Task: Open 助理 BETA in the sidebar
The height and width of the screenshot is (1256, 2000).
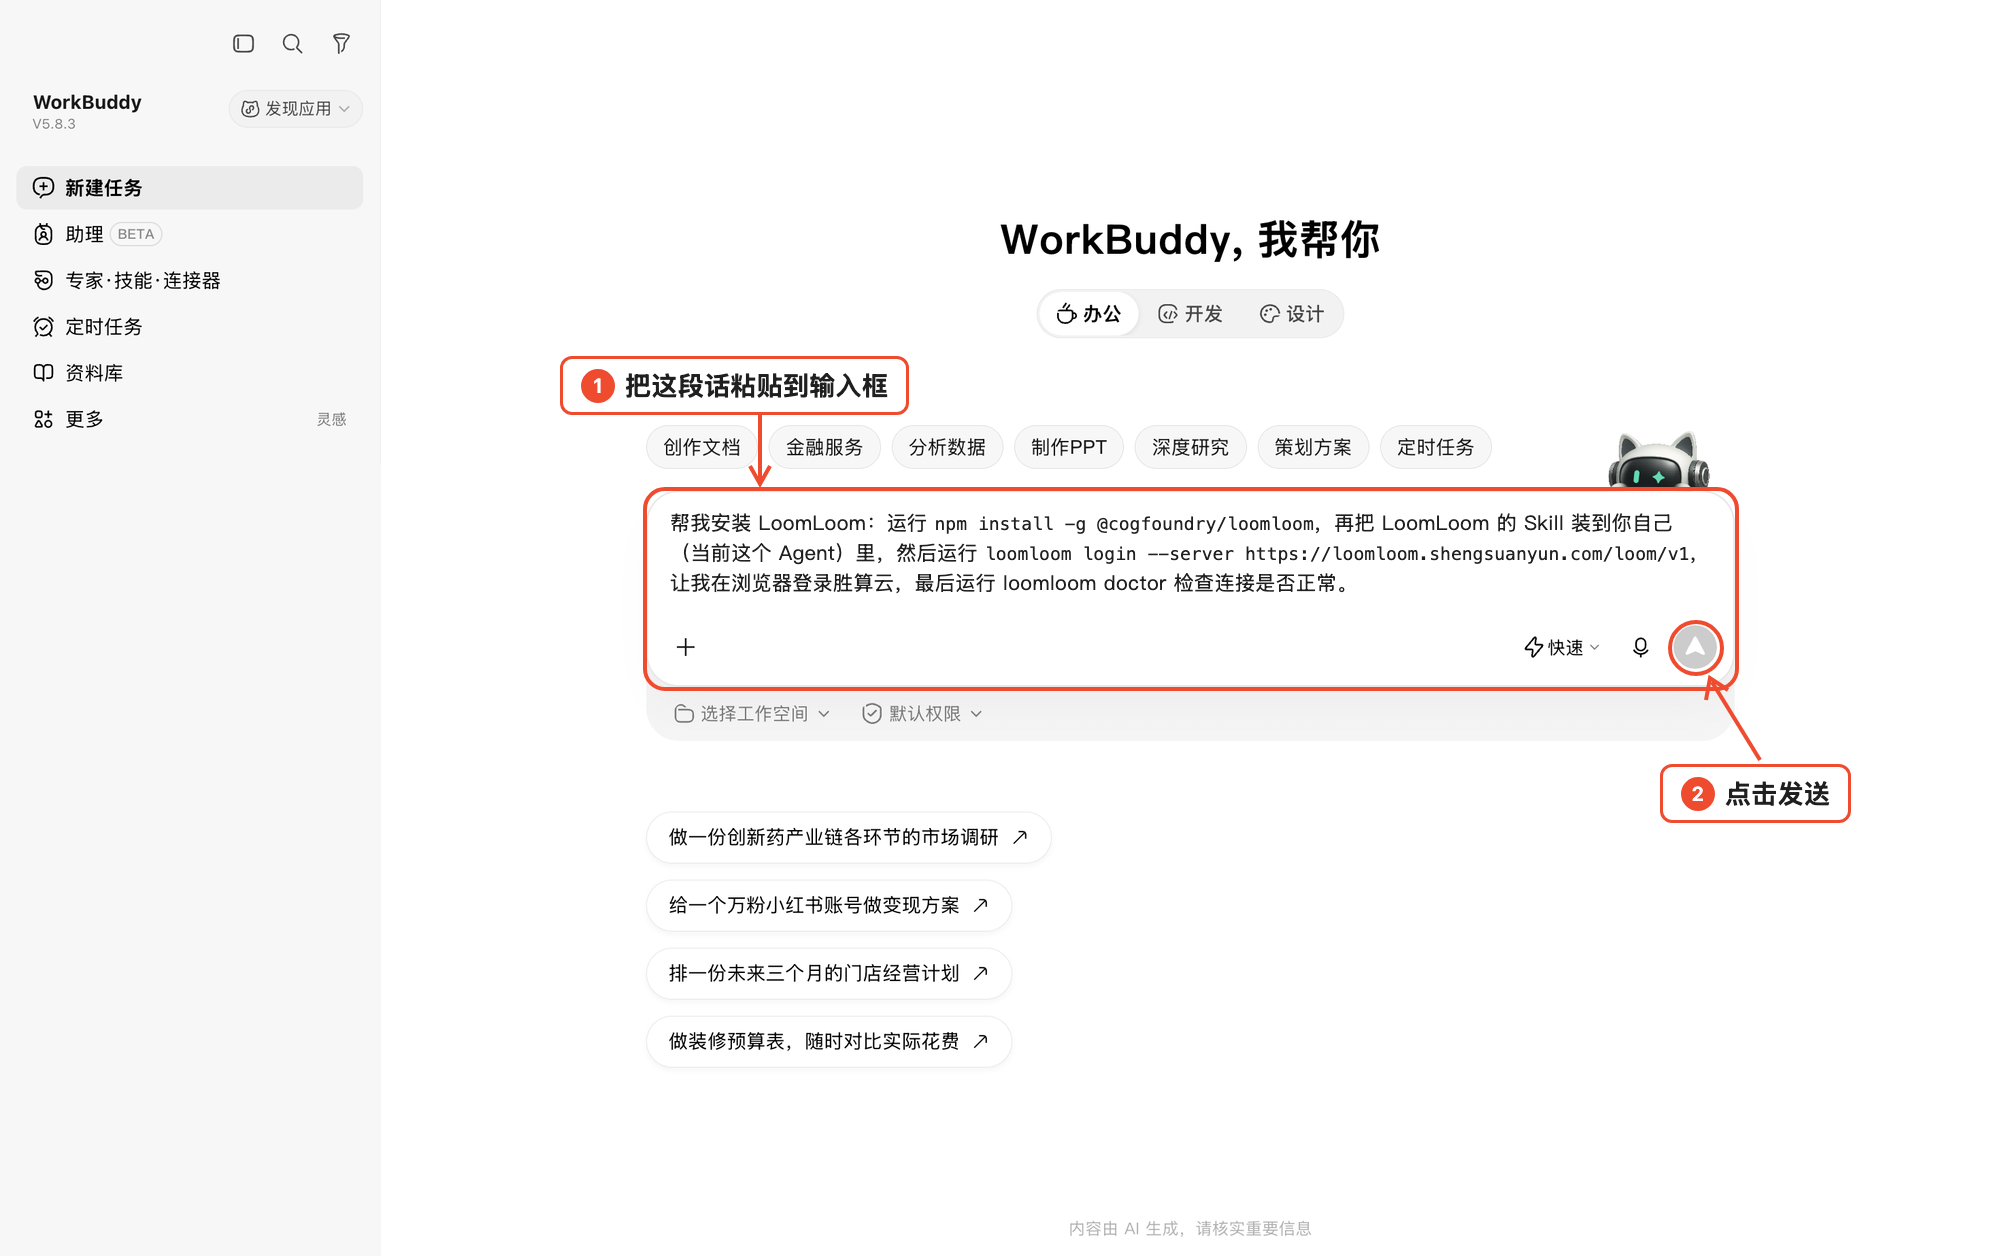Action: 190,234
